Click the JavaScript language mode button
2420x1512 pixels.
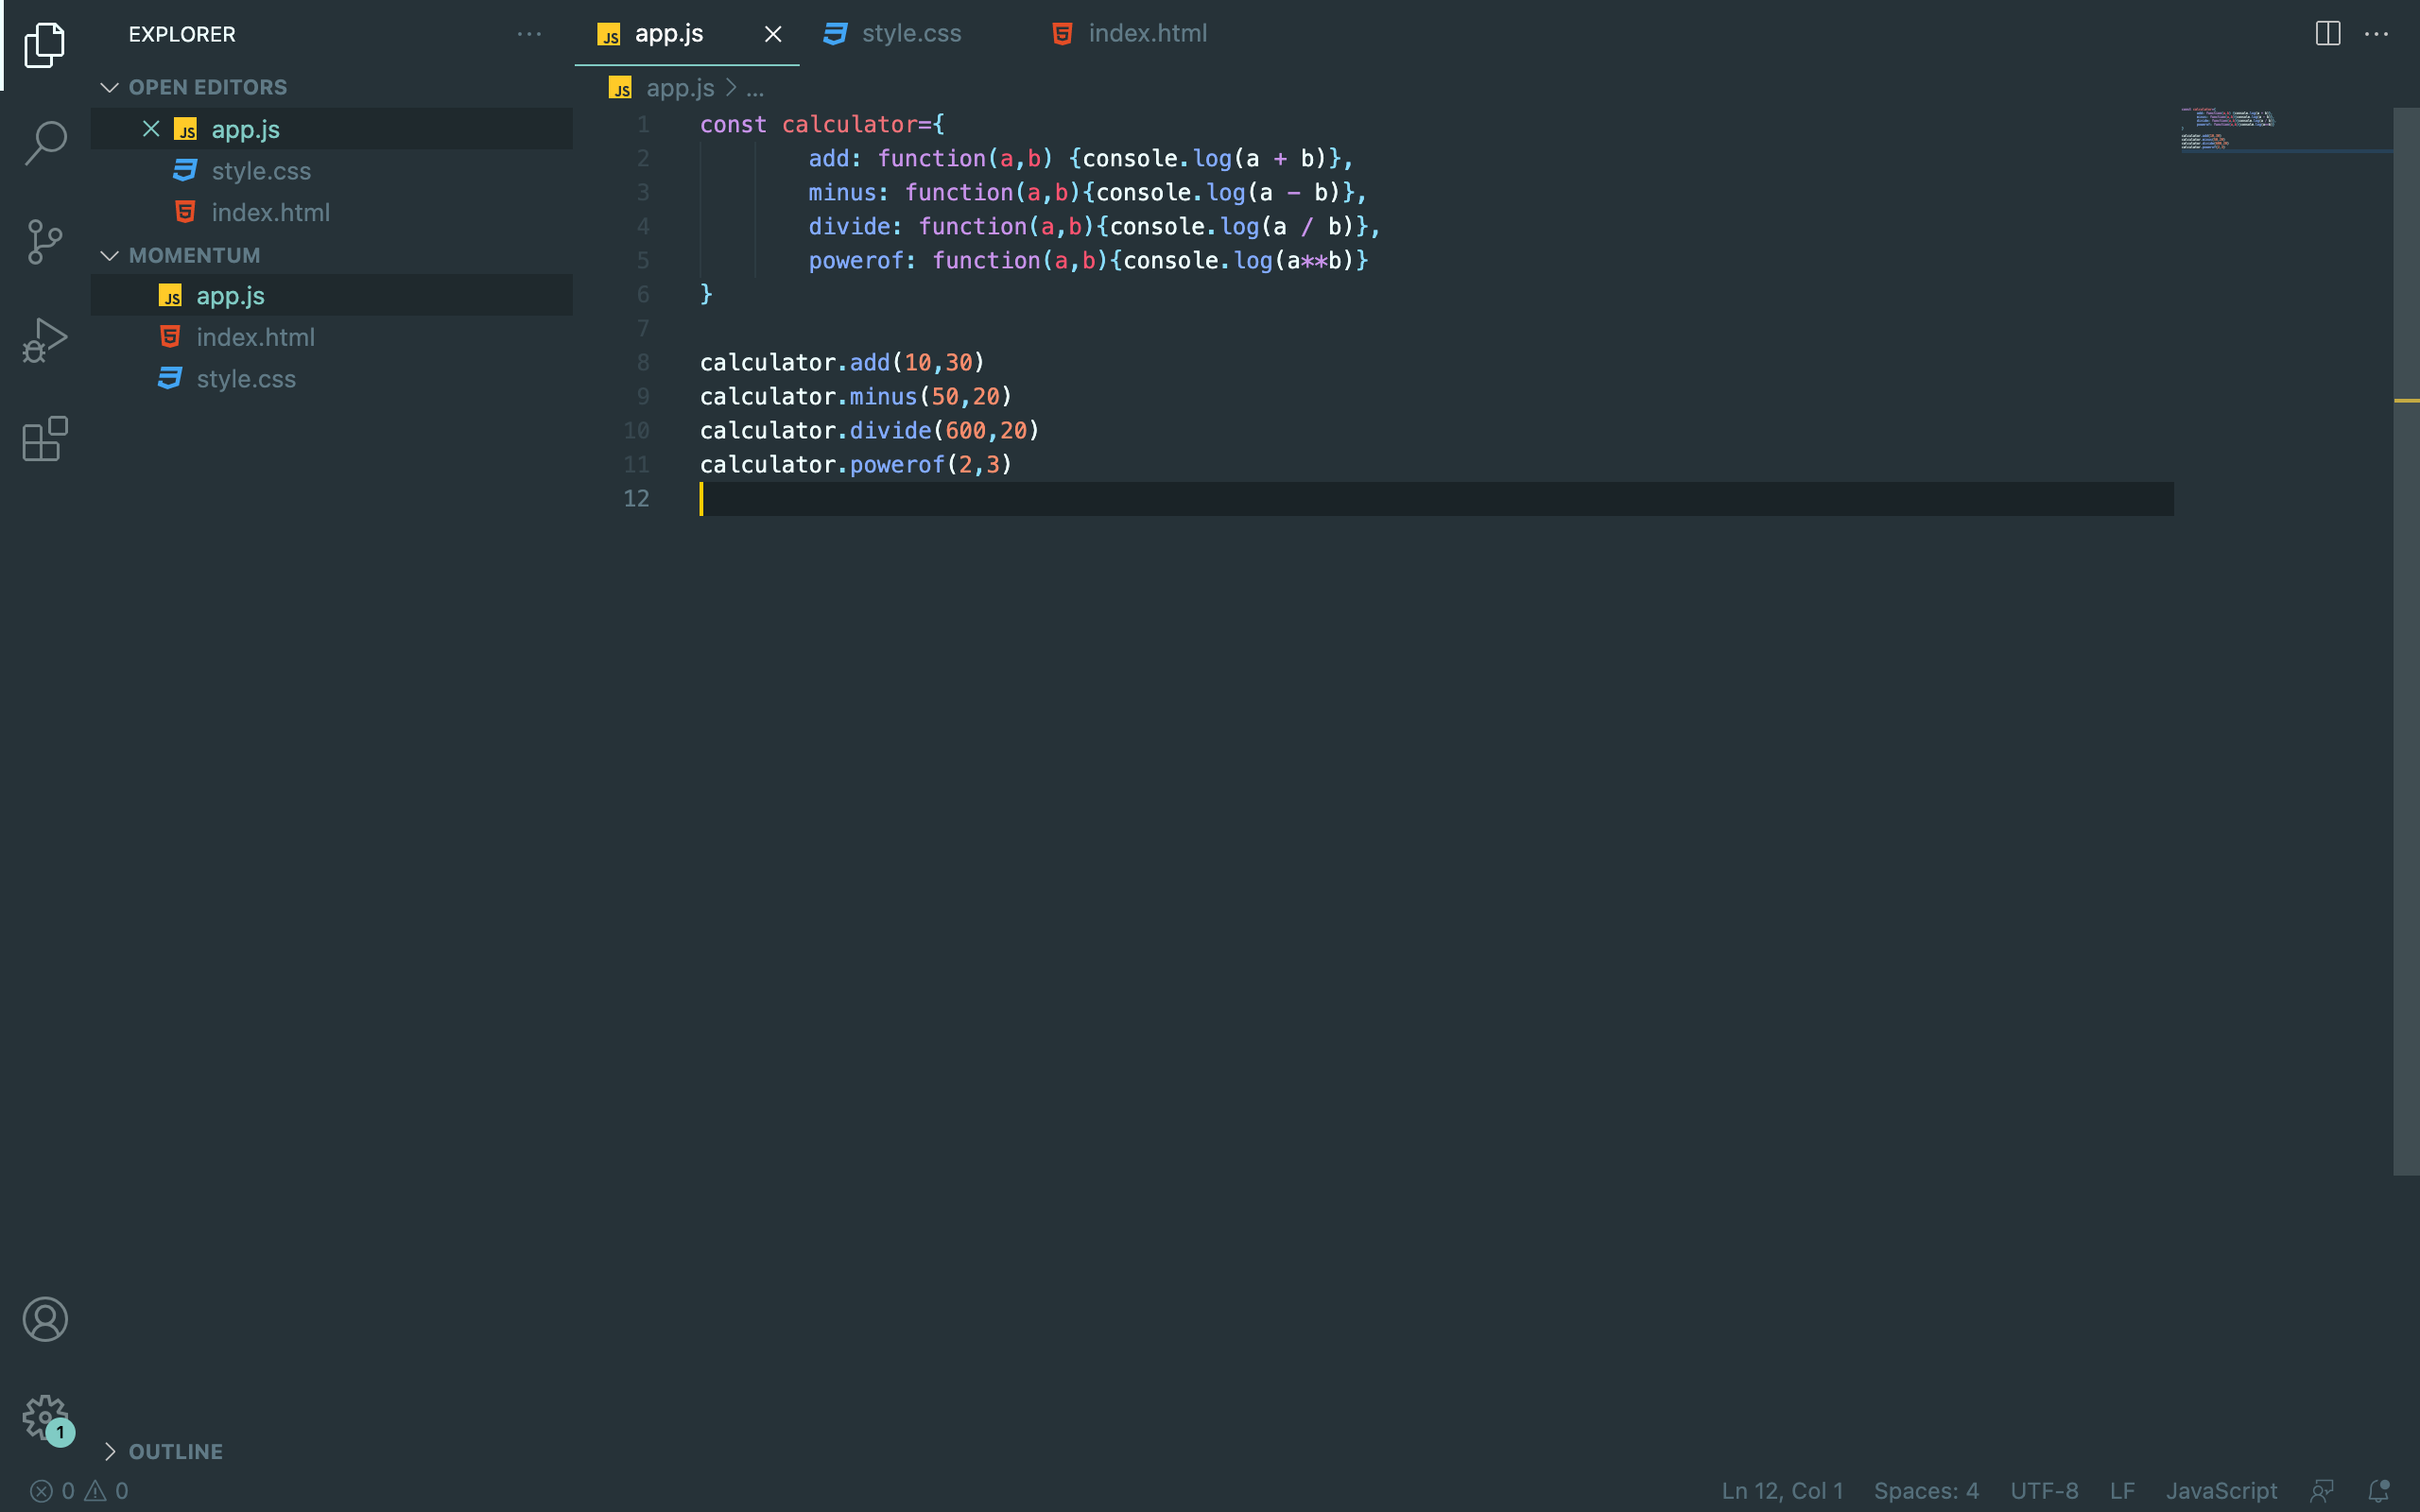2221,1491
